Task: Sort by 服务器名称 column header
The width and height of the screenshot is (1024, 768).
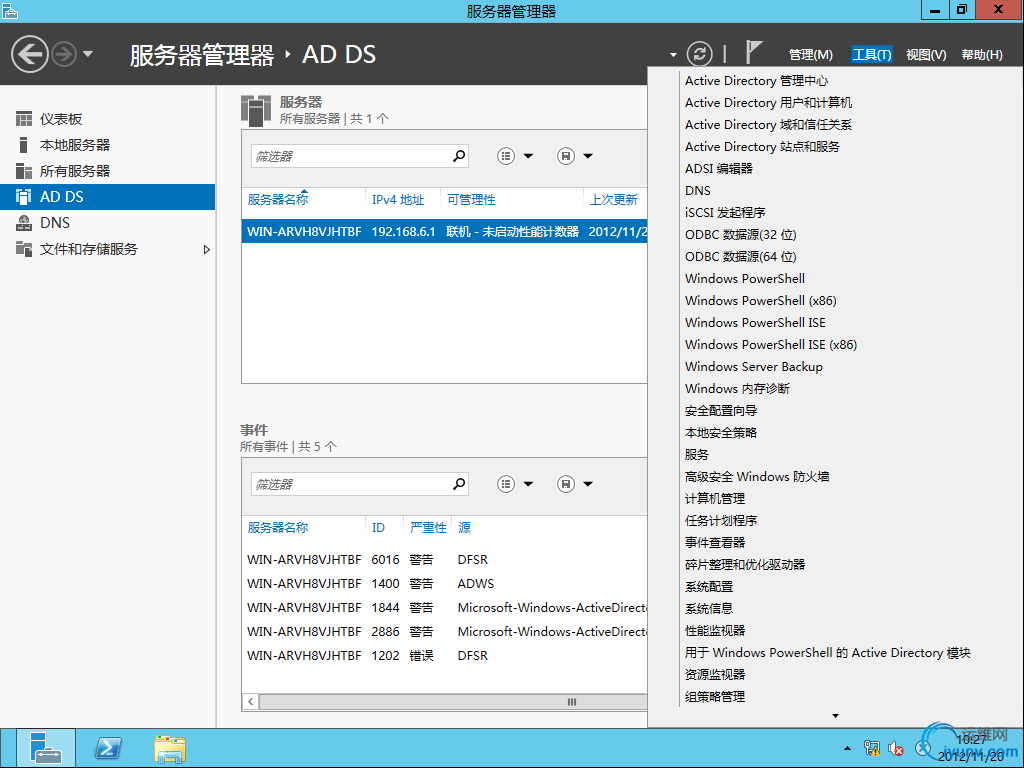Action: (x=278, y=200)
